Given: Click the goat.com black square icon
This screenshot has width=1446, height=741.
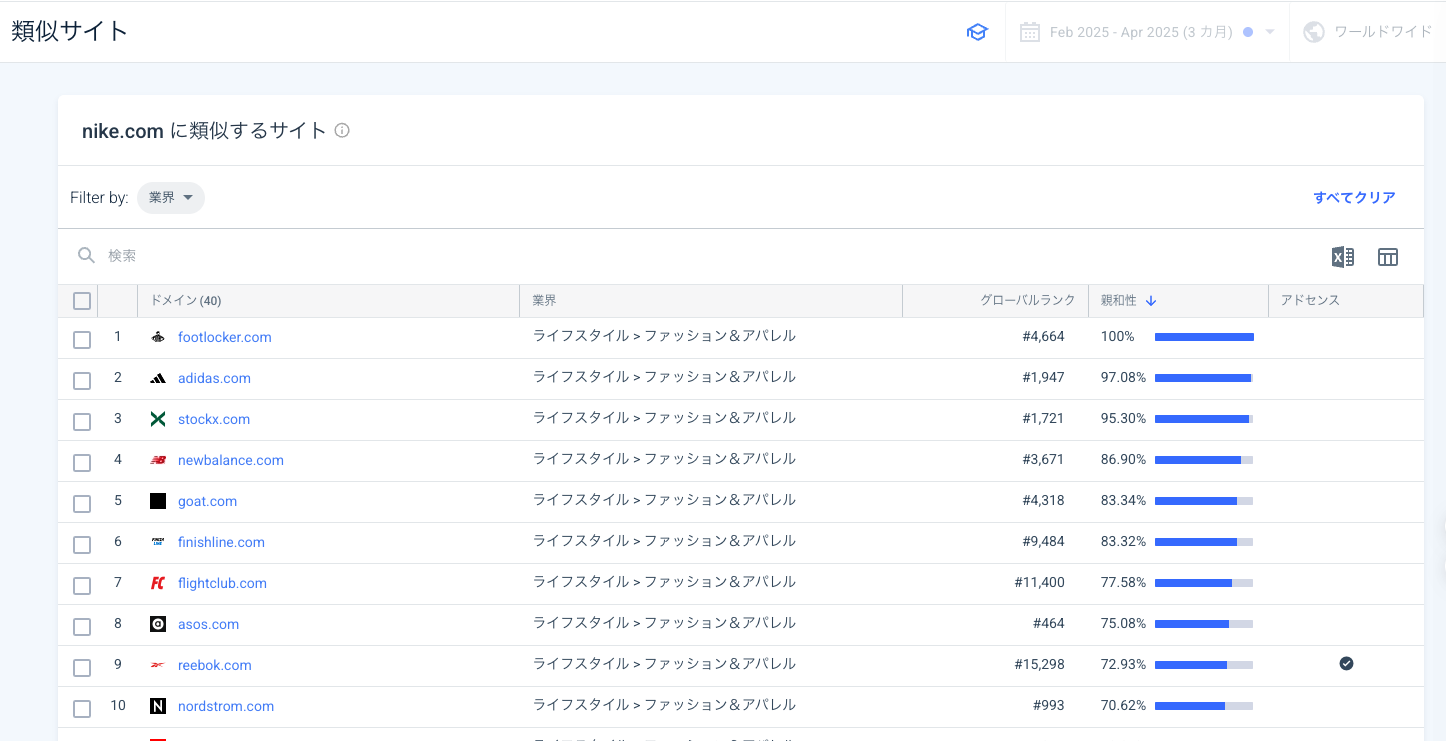Looking at the screenshot, I should (158, 501).
